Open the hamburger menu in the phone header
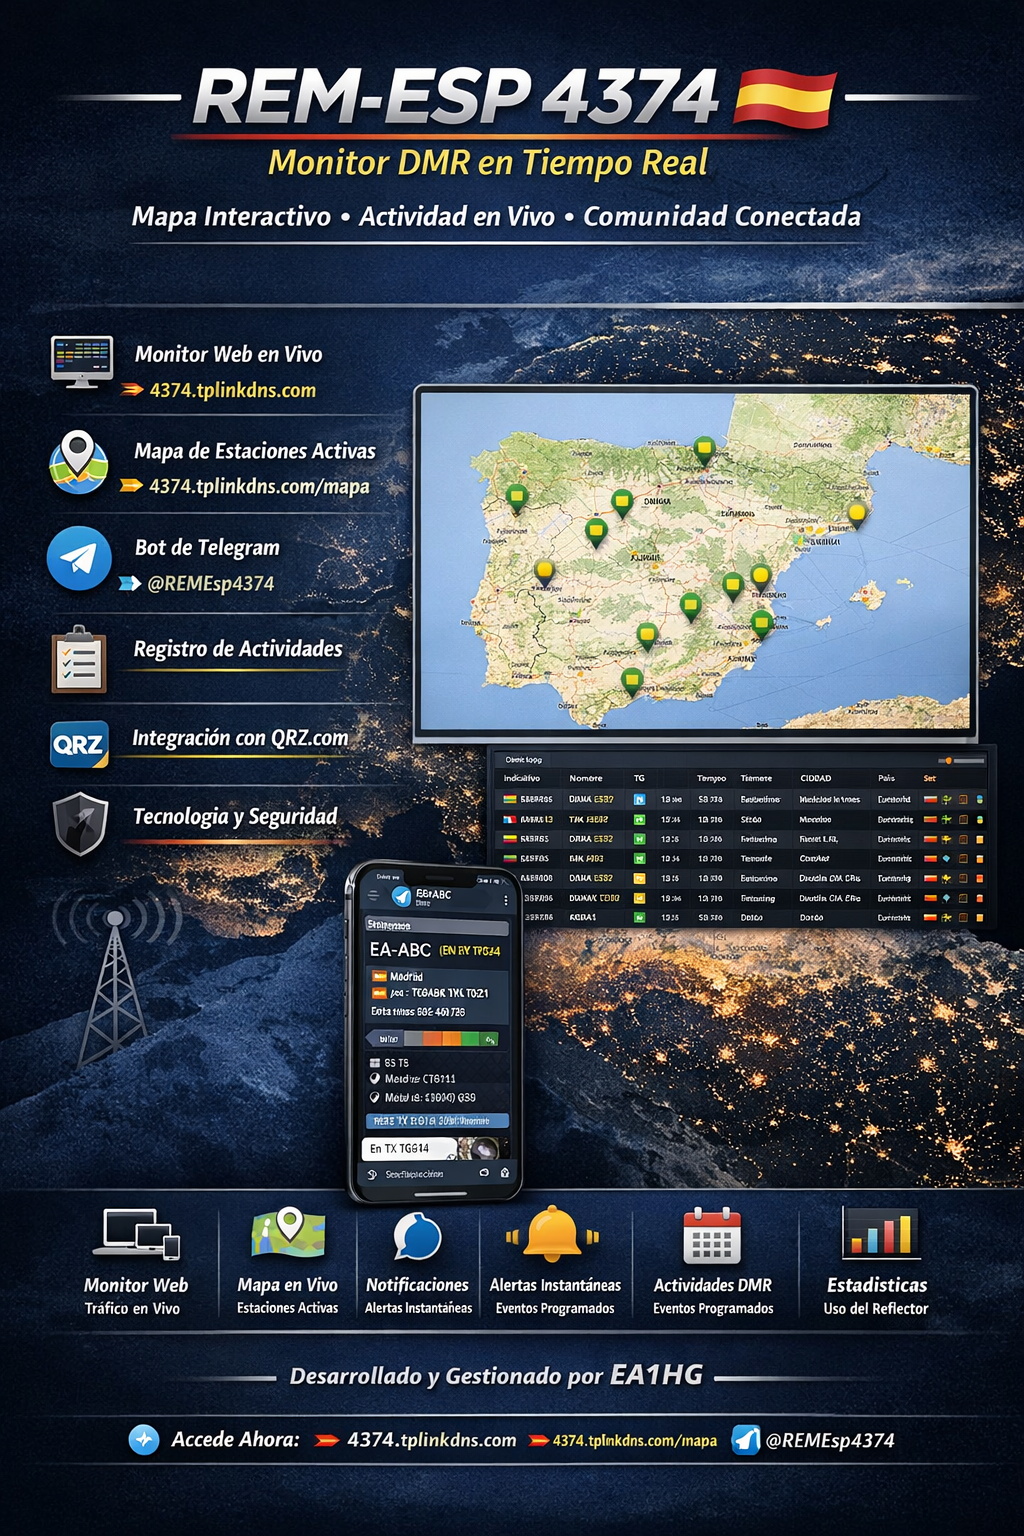 point(374,896)
